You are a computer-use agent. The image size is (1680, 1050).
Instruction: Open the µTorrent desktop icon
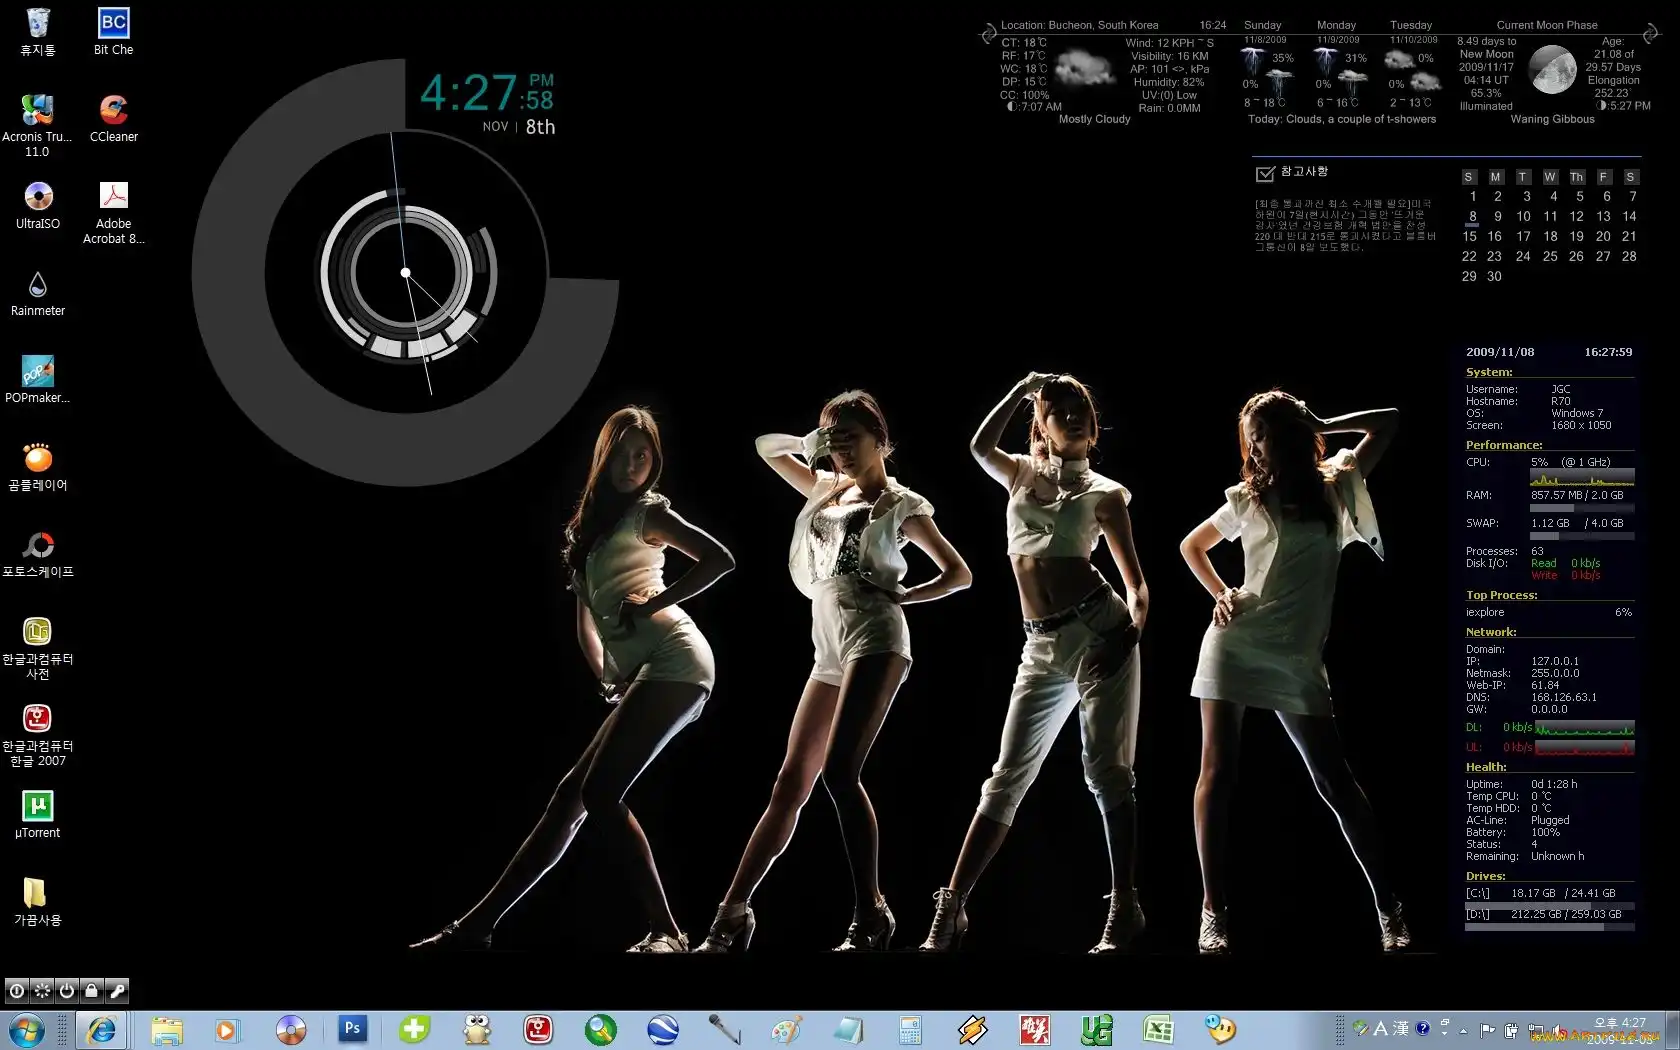pyautogui.click(x=38, y=807)
